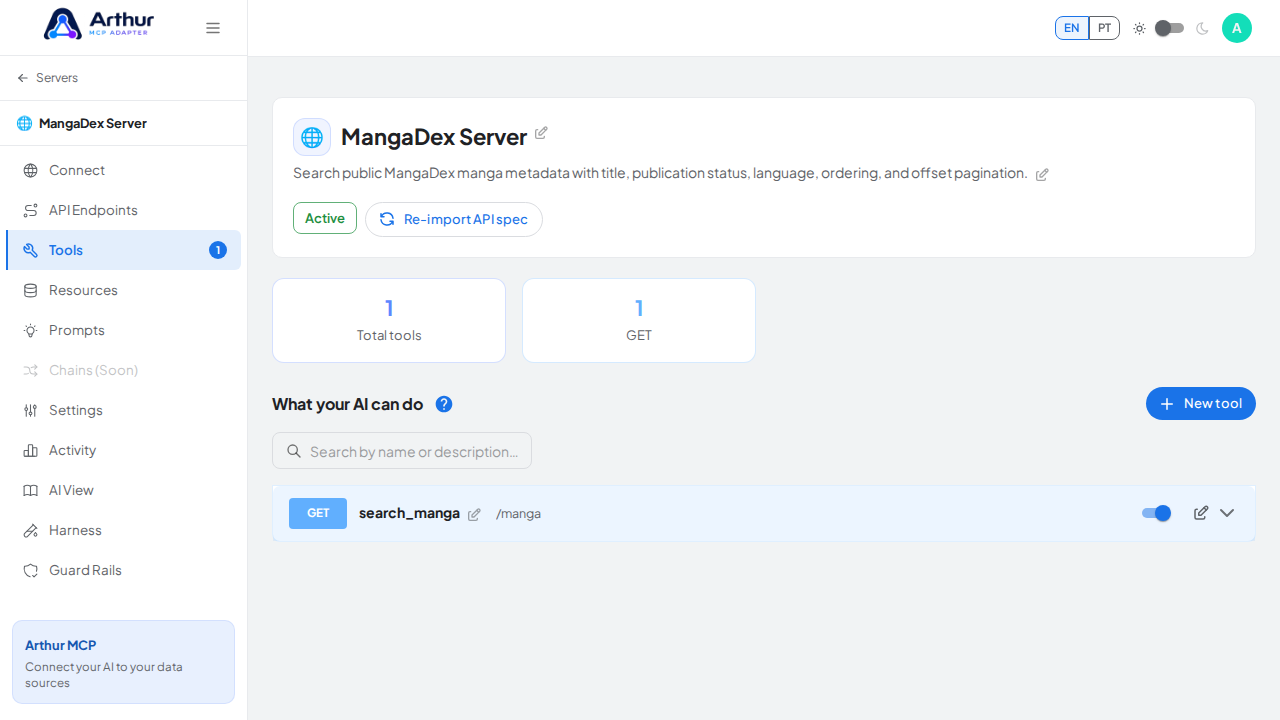Viewport: 1280px width, 720px height.
Task: Click Re-import API spec button
Action: click(x=454, y=219)
